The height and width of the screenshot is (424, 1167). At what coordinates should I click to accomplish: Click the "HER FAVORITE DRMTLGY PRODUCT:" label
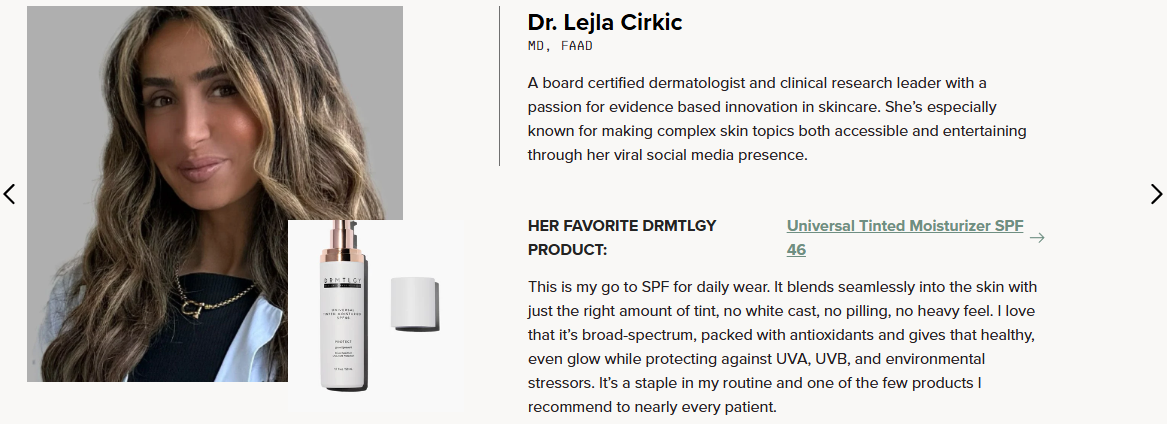point(622,237)
